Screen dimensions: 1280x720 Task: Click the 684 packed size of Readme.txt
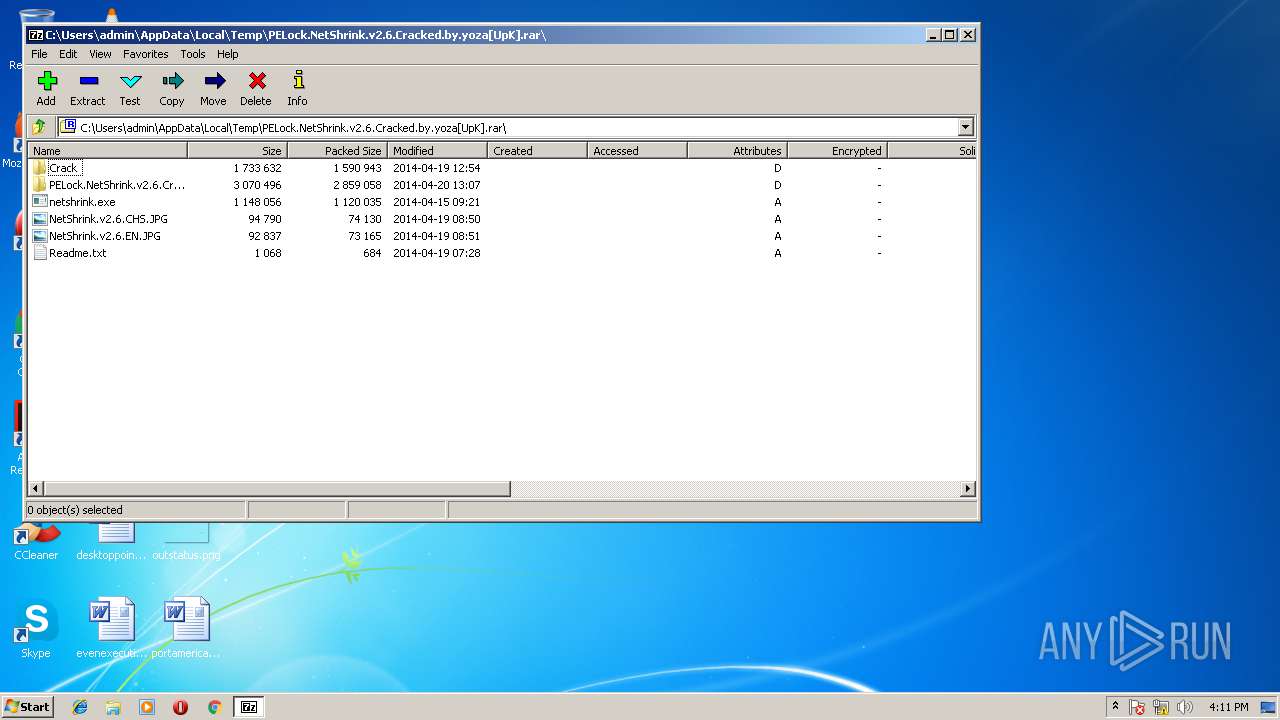[x=372, y=253]
